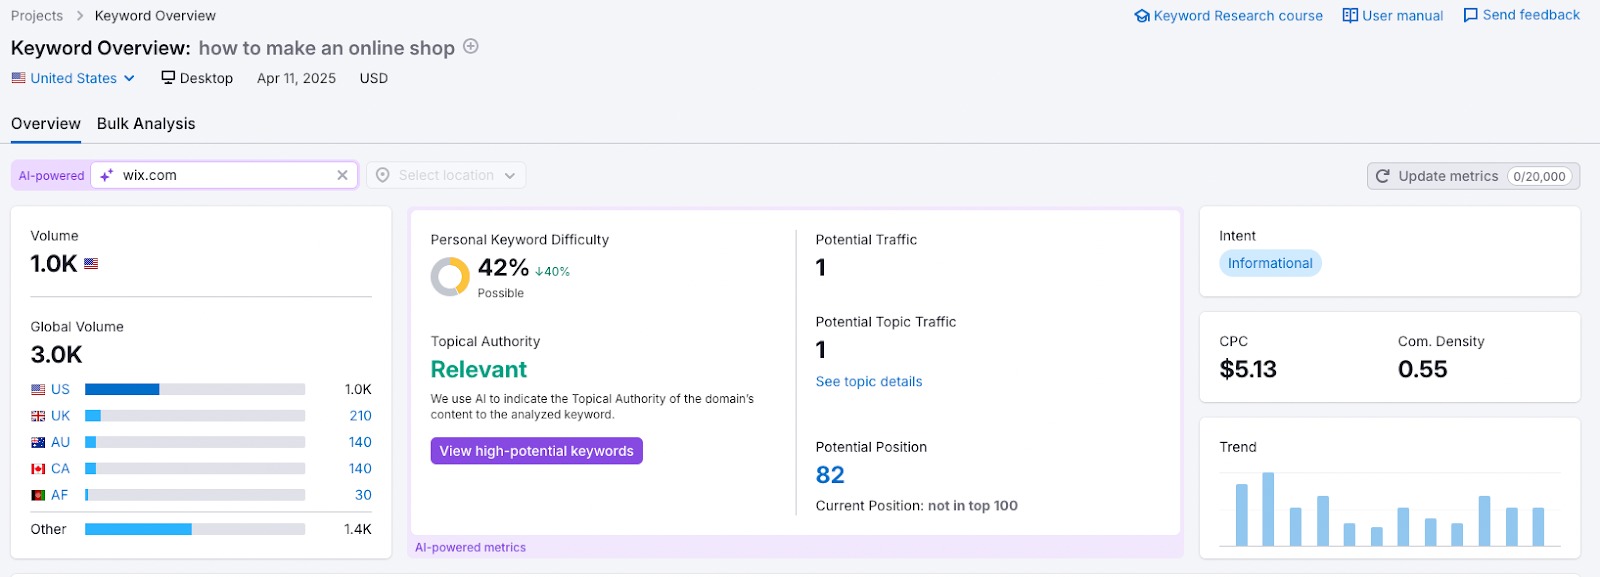Image resolution: width=1600 pixels, height=577 pixels.
Task: Clear the wix.com domain with X icon
Action: 342,175
